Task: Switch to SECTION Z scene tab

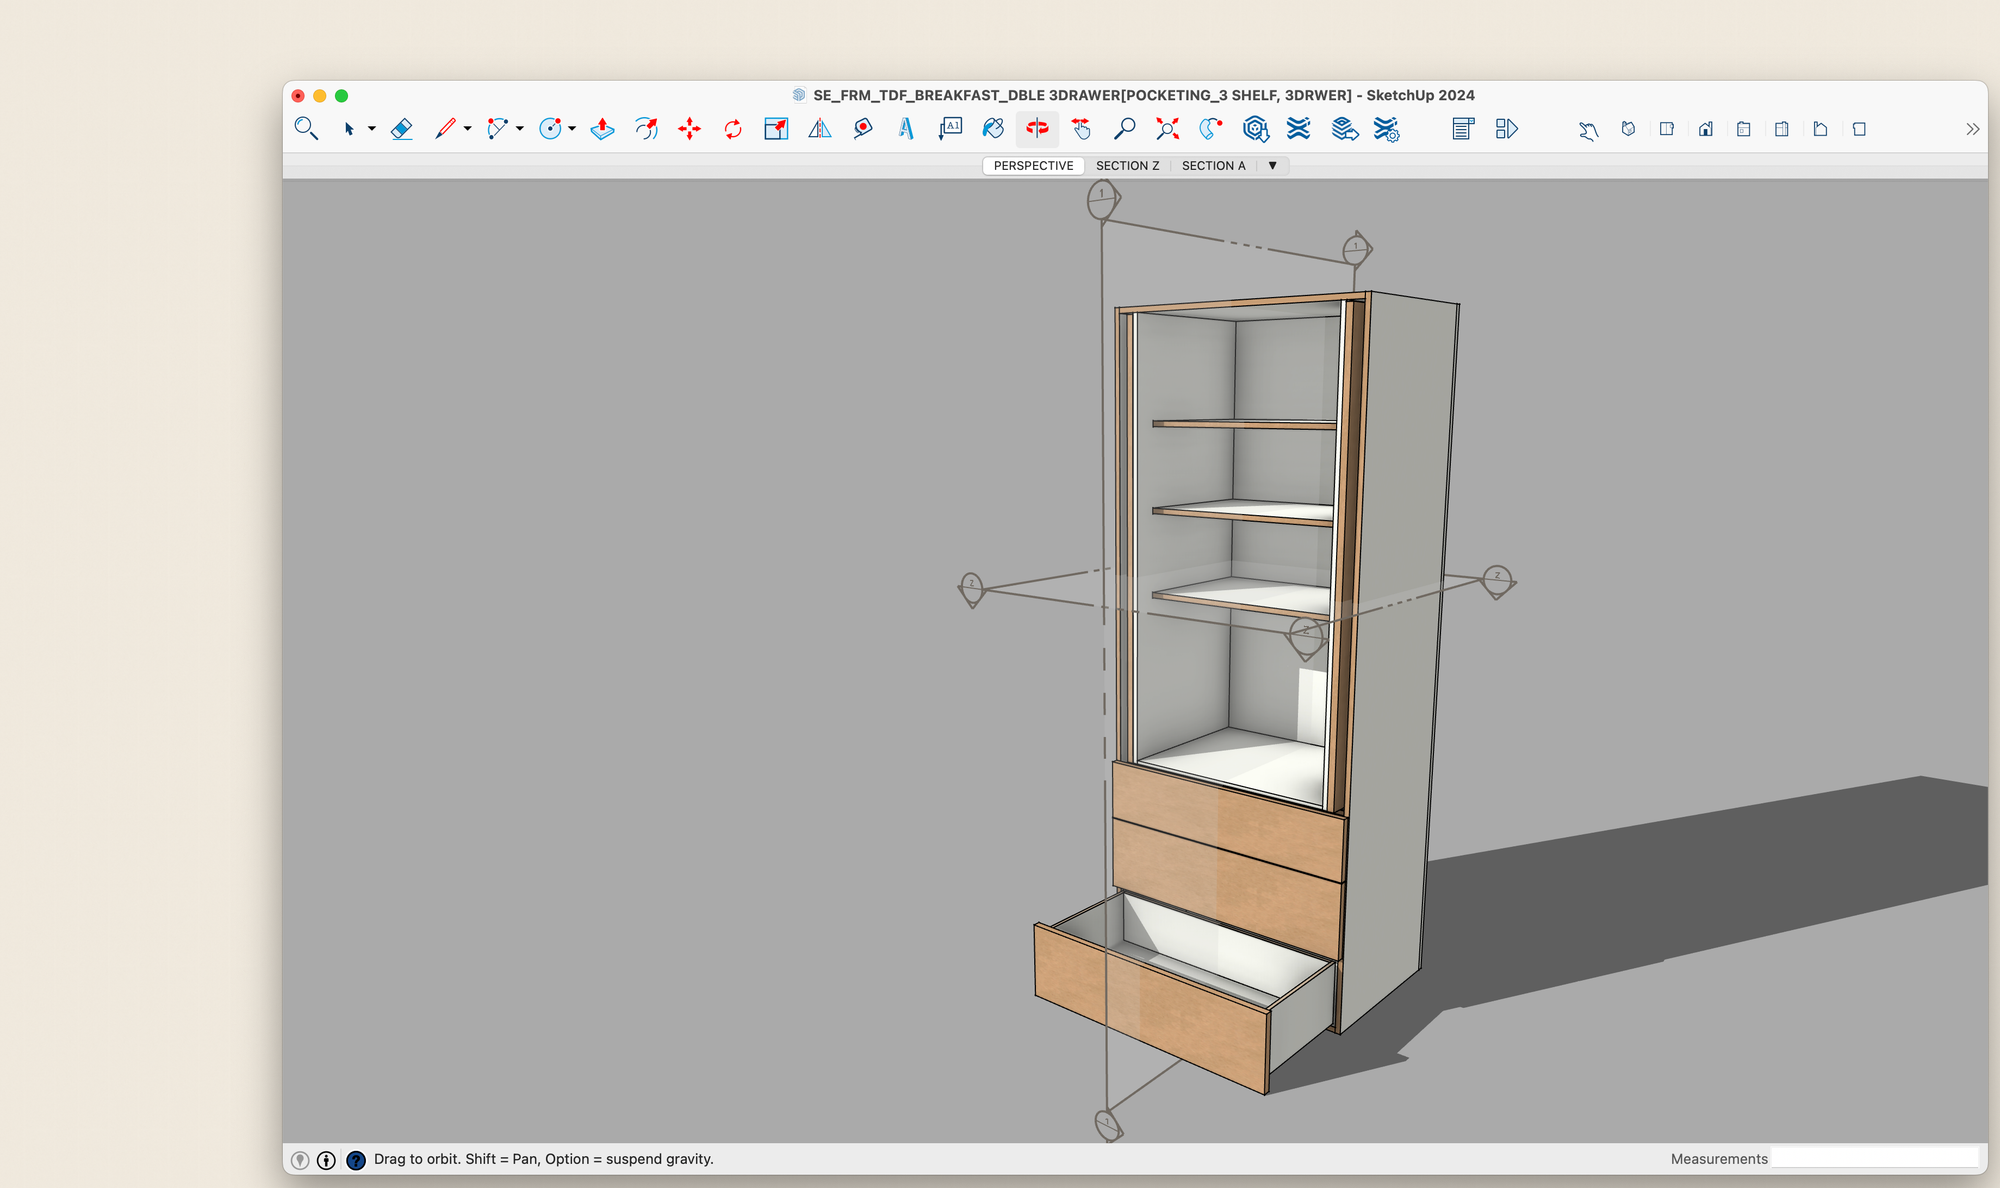Action: coord(1127,166)
